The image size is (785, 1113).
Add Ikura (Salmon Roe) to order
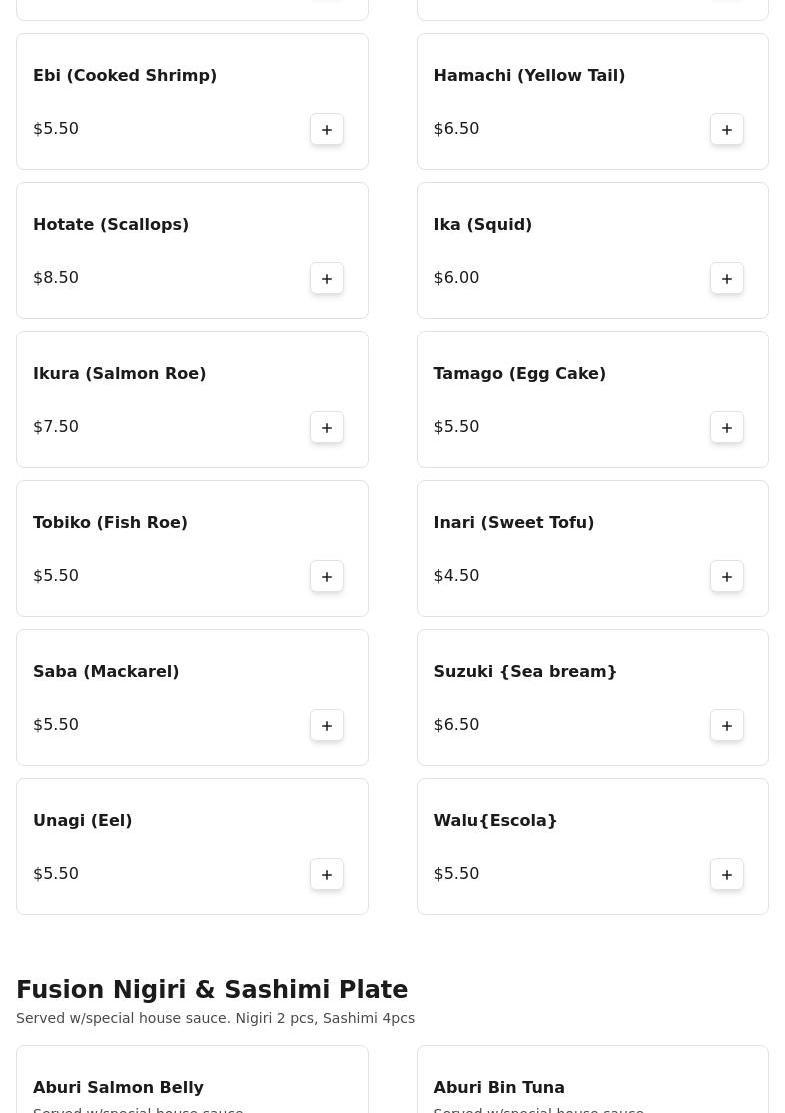tap(327, 428)
